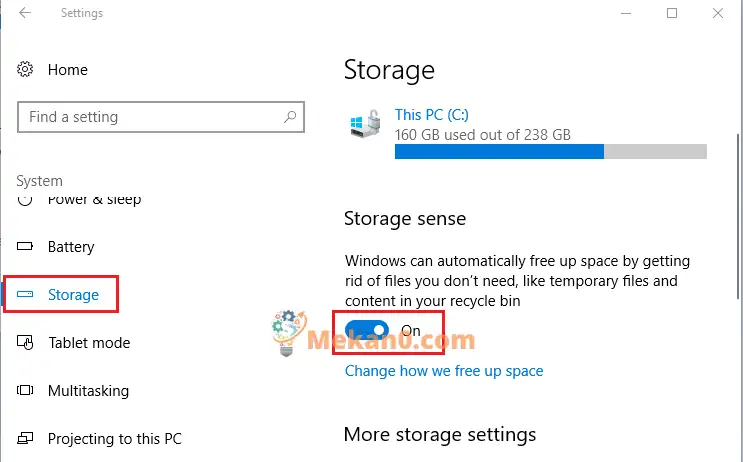Click the Power & sleep icon
743x462 pixels.
coord(25,200)
